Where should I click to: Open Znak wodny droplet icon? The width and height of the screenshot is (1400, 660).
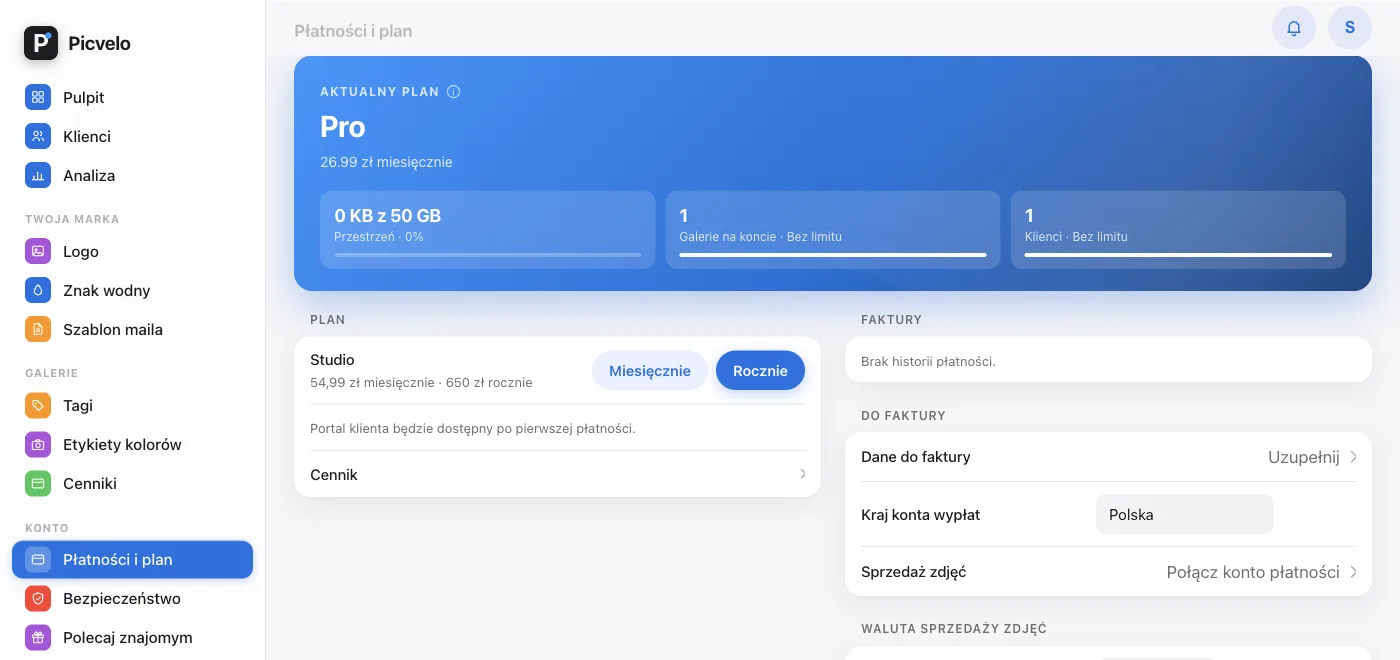tap(38, 291)
